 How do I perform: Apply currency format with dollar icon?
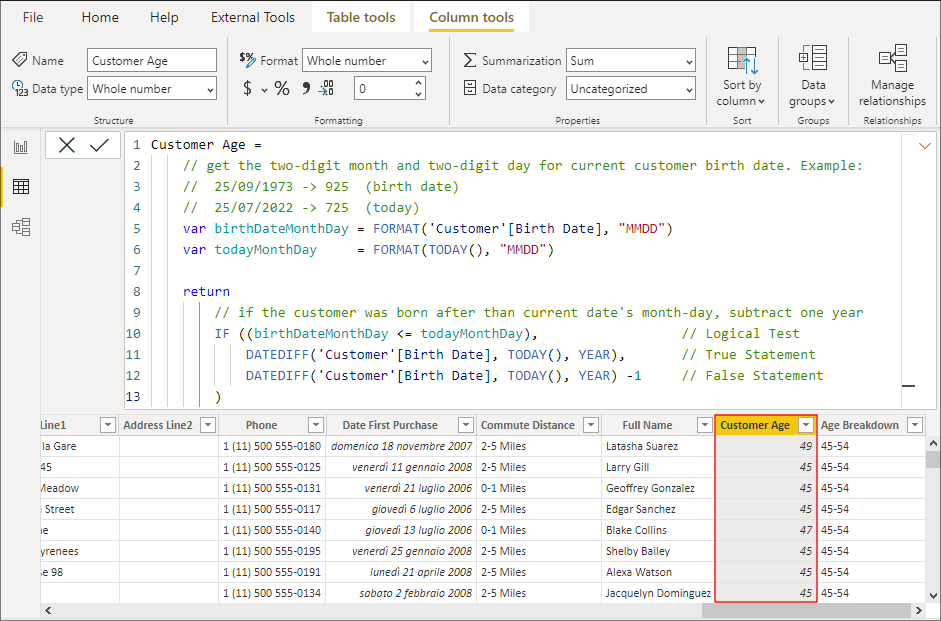[x=247, y=89]
